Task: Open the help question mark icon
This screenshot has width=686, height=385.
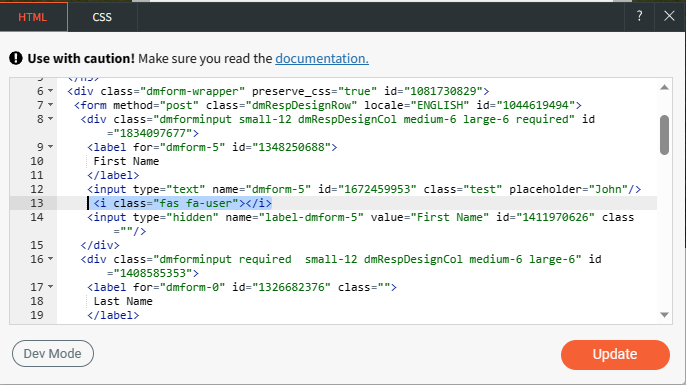Action: tap(639, 17)
